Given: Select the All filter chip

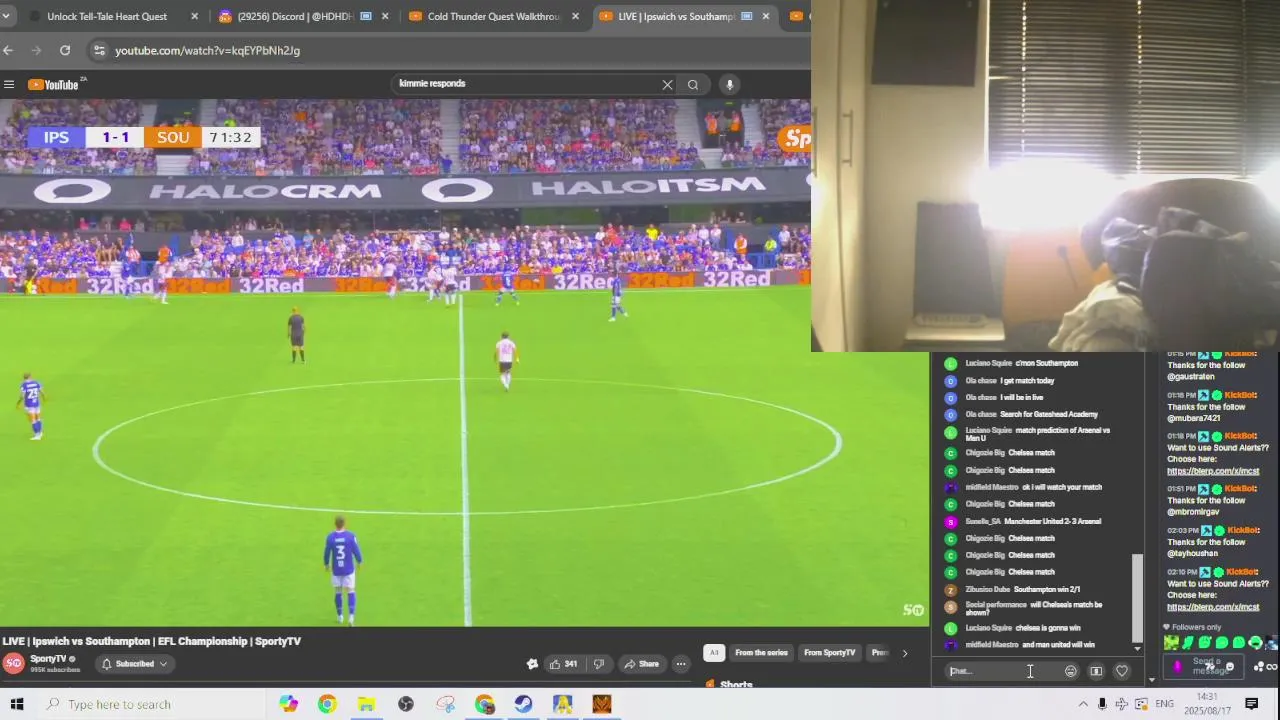Looking at the screenshot, I should (x=713, y=653).
